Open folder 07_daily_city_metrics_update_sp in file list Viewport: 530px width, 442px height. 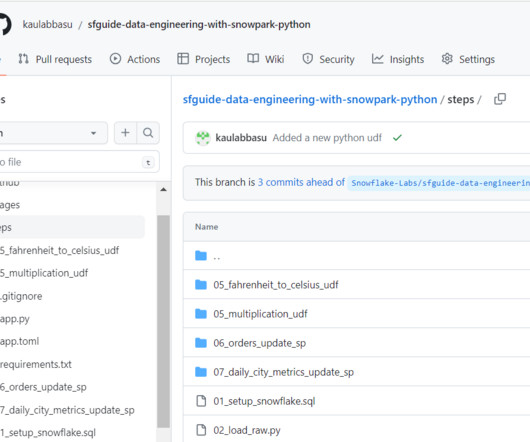(x=284, y=372)
